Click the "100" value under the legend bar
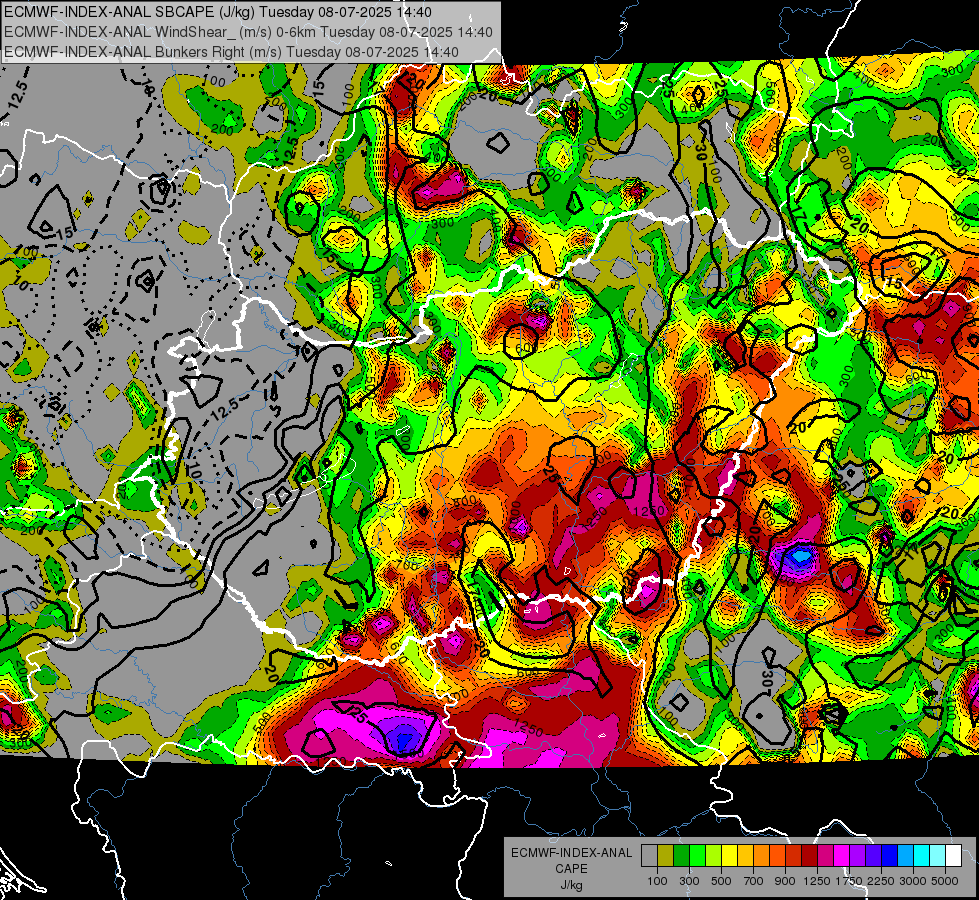The height and width of the screenshot is (900, 979). pyautogui.click(x=657, y=881)
